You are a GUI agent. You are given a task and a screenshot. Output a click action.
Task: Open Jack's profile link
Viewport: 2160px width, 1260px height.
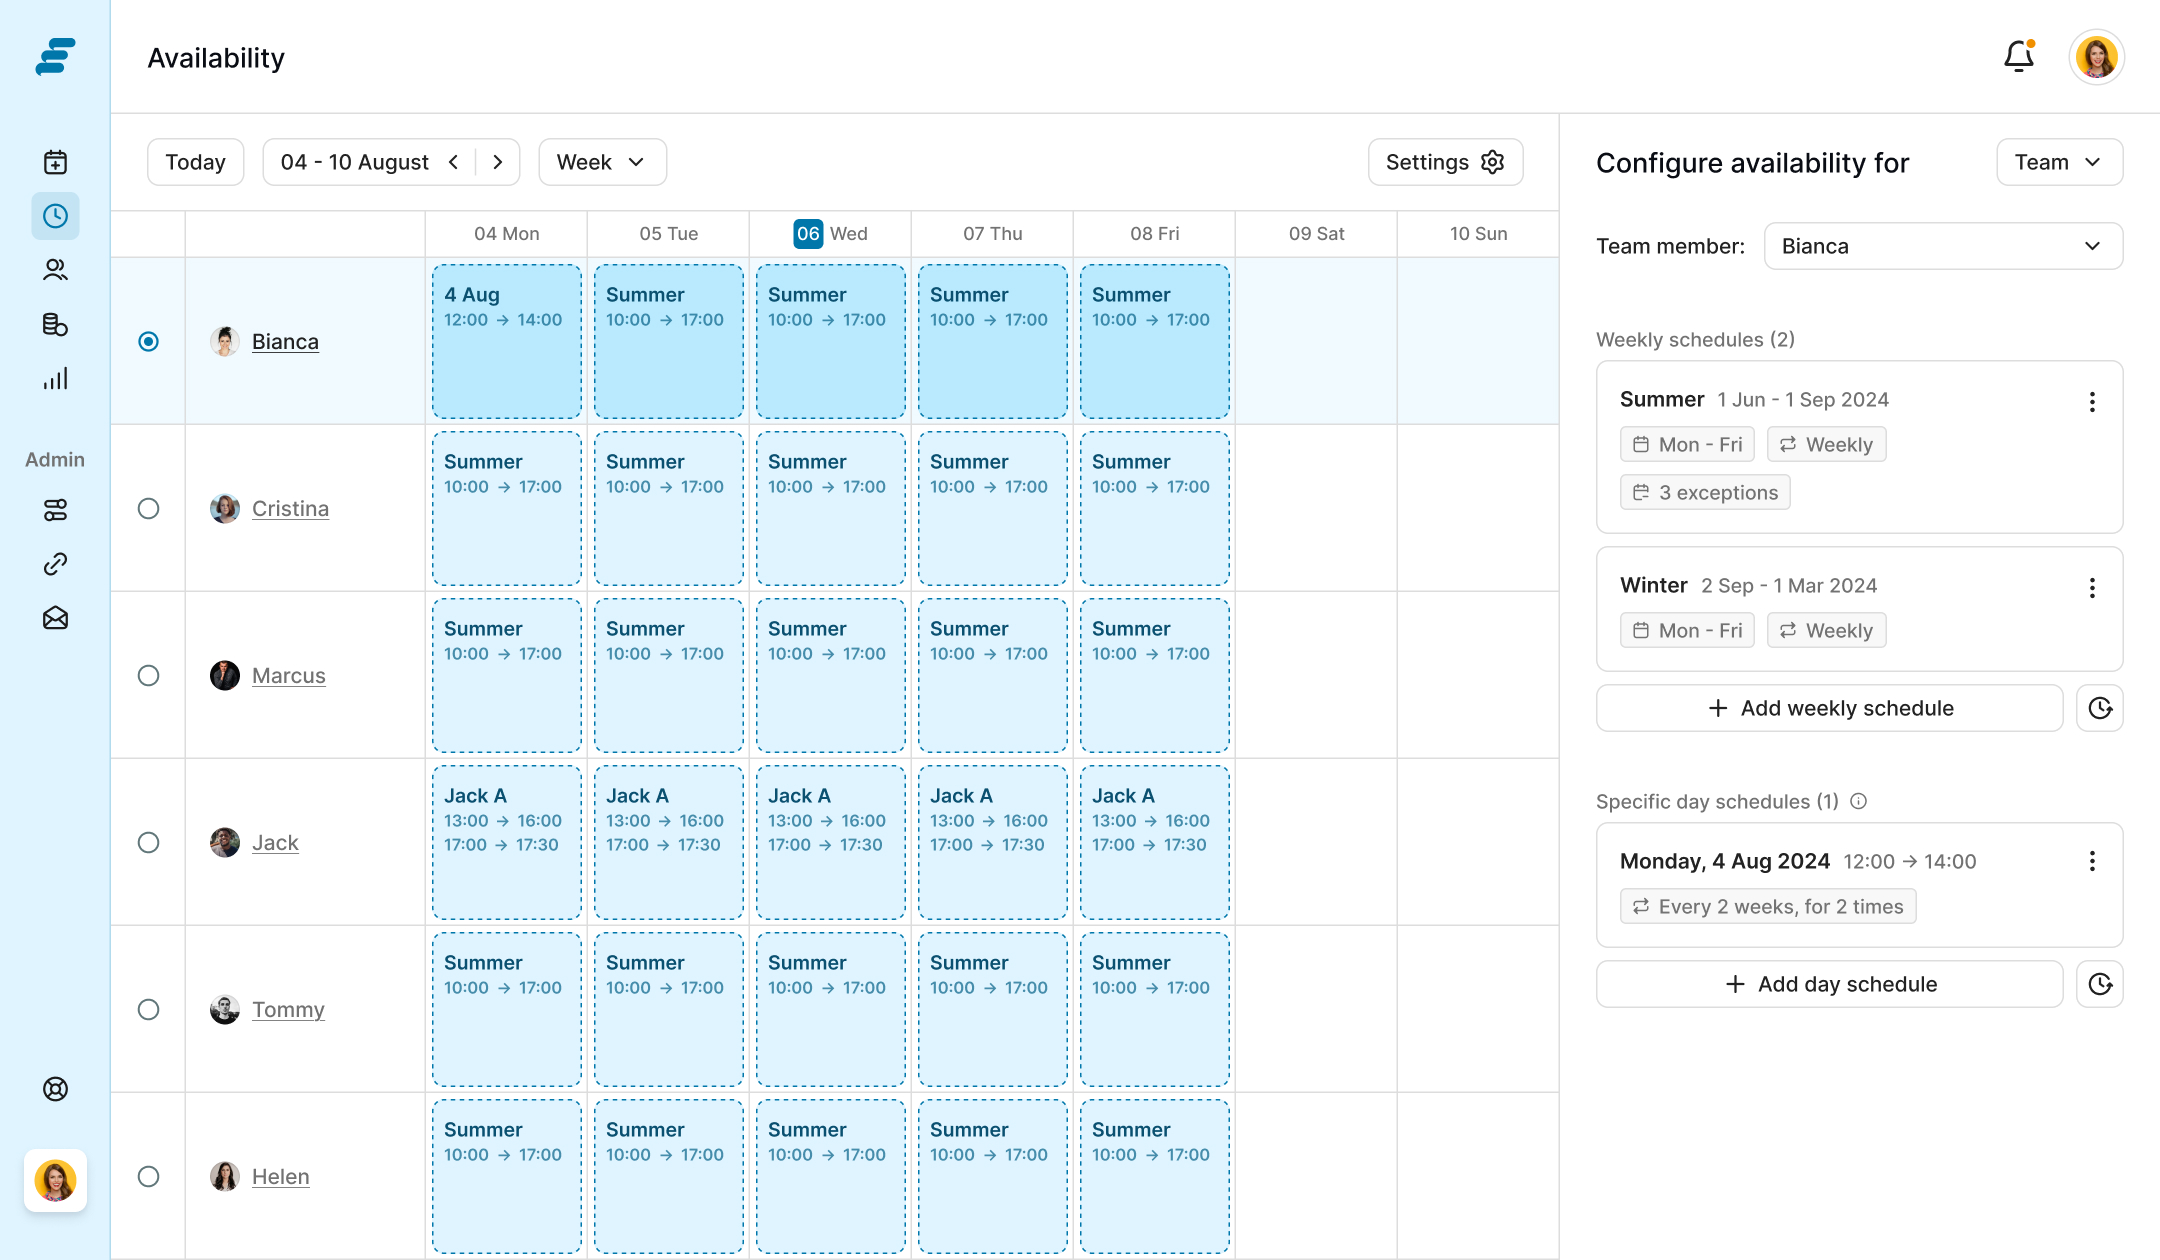pyautogui.click(x=275, y=842)
